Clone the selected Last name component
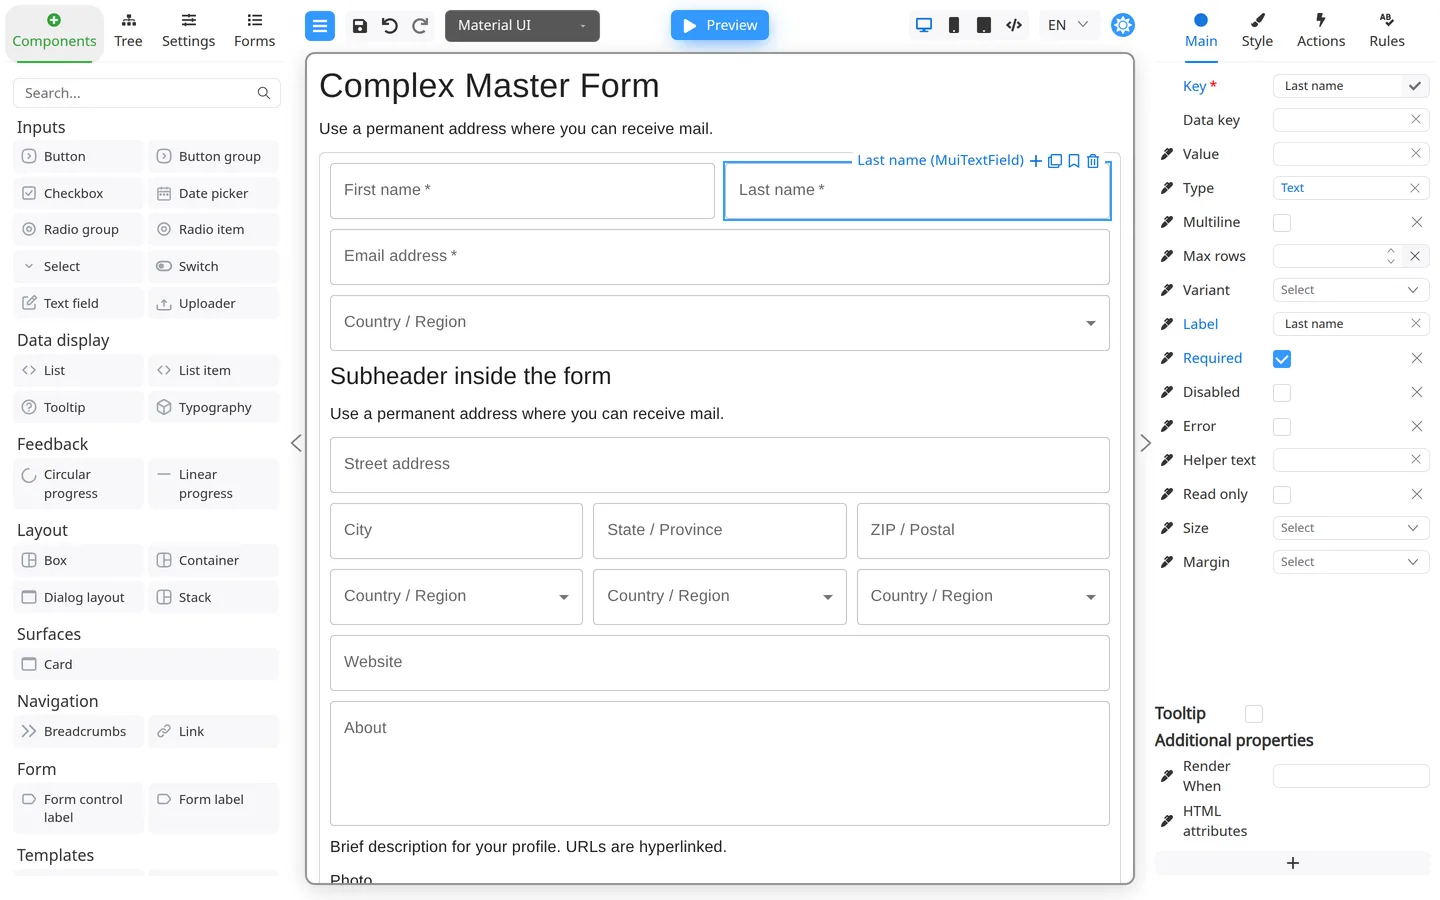Screen dimensions: 1440x900 [x=1055, y=161]
